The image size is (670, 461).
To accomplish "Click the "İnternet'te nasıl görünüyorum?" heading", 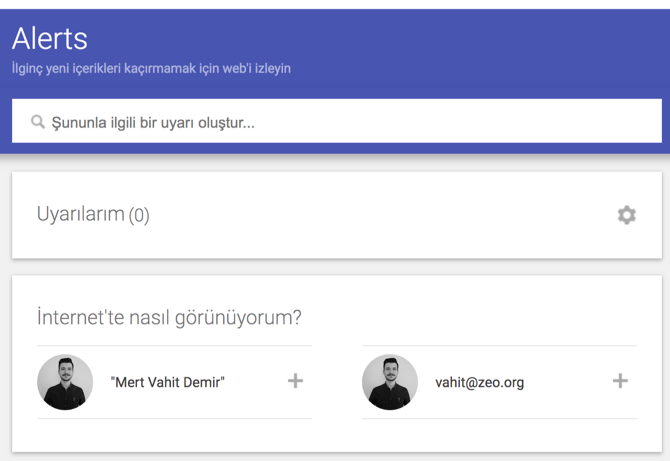I will click(x=169, y=317).
